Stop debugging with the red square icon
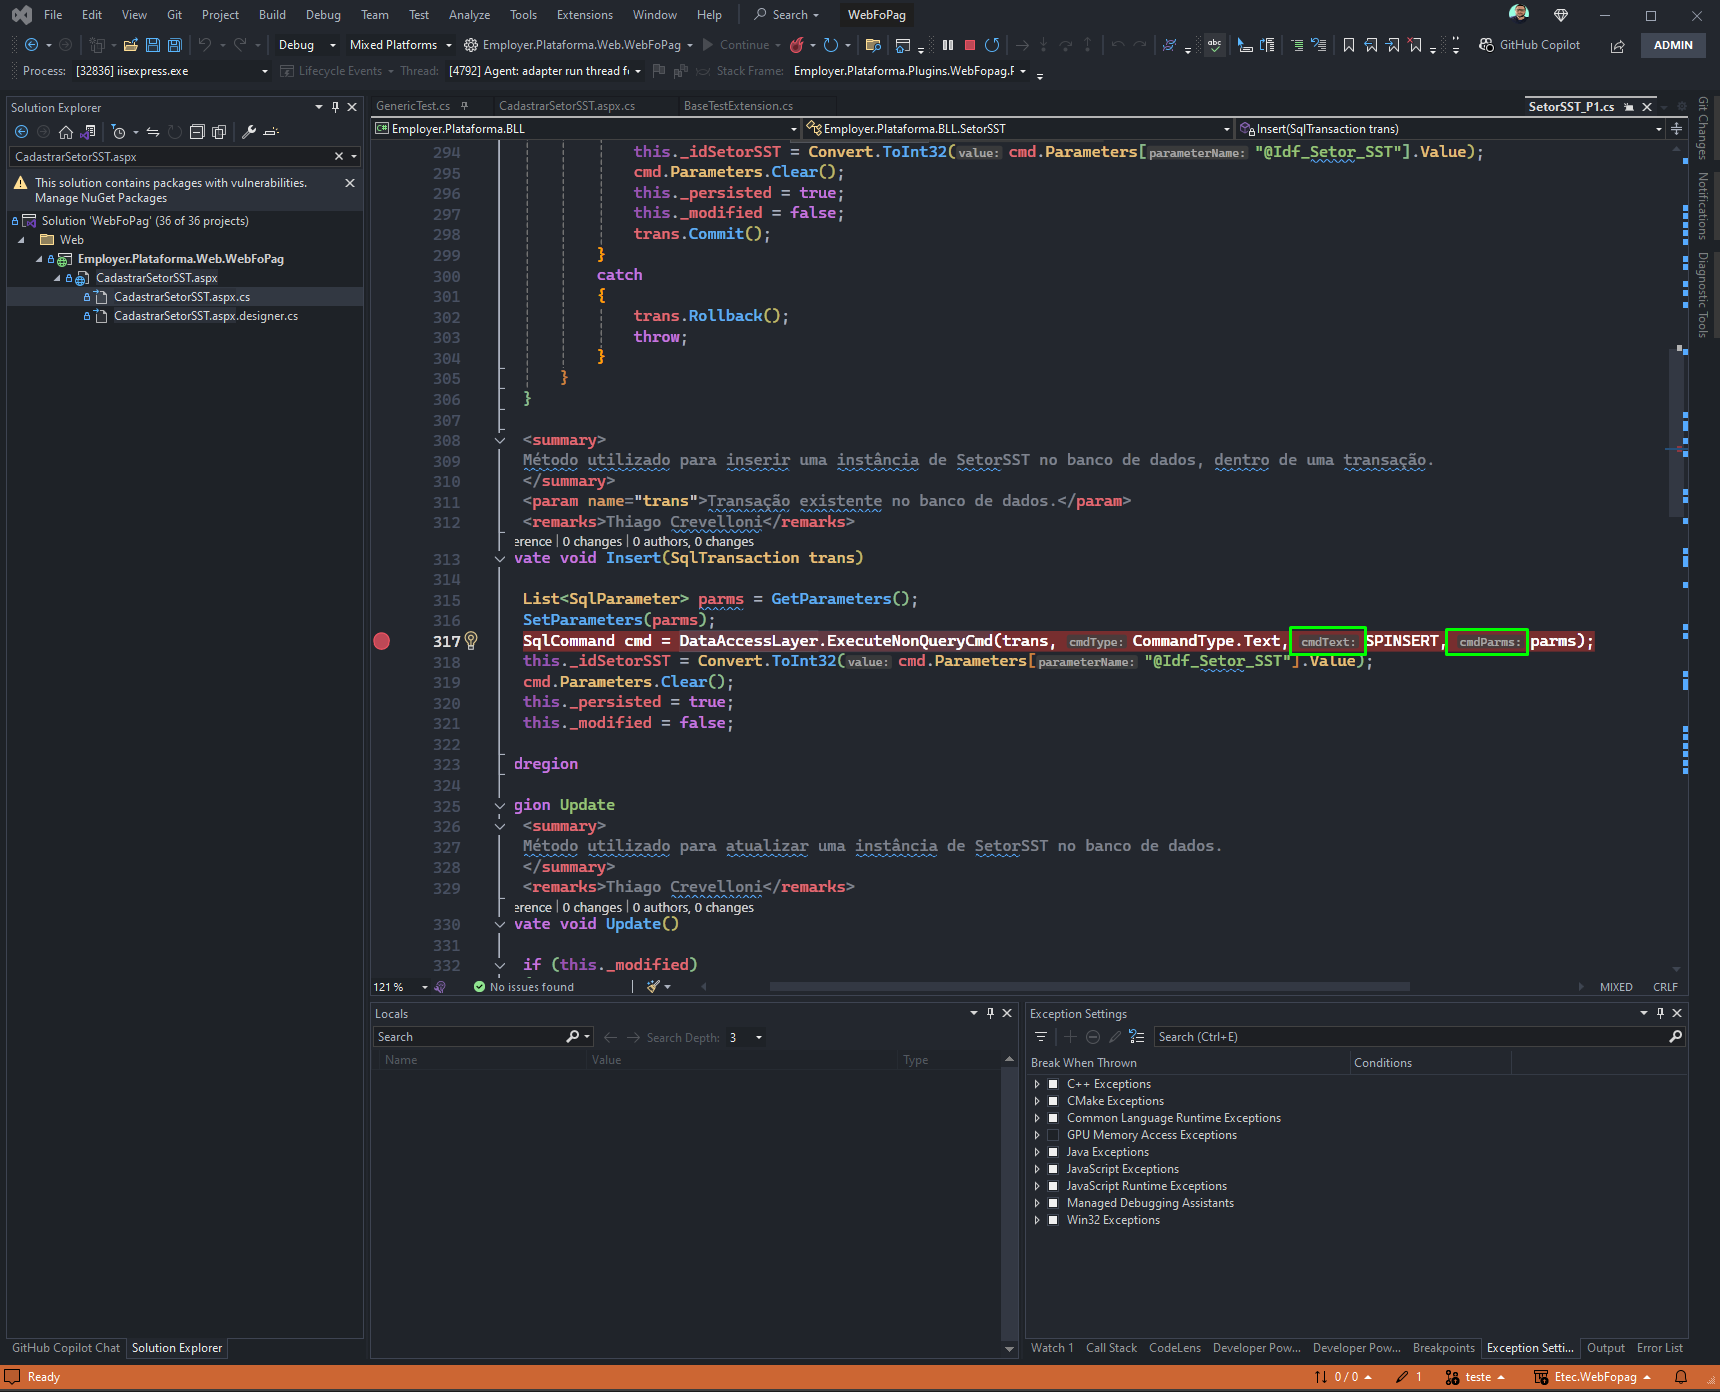 click(x=970, y=45)
